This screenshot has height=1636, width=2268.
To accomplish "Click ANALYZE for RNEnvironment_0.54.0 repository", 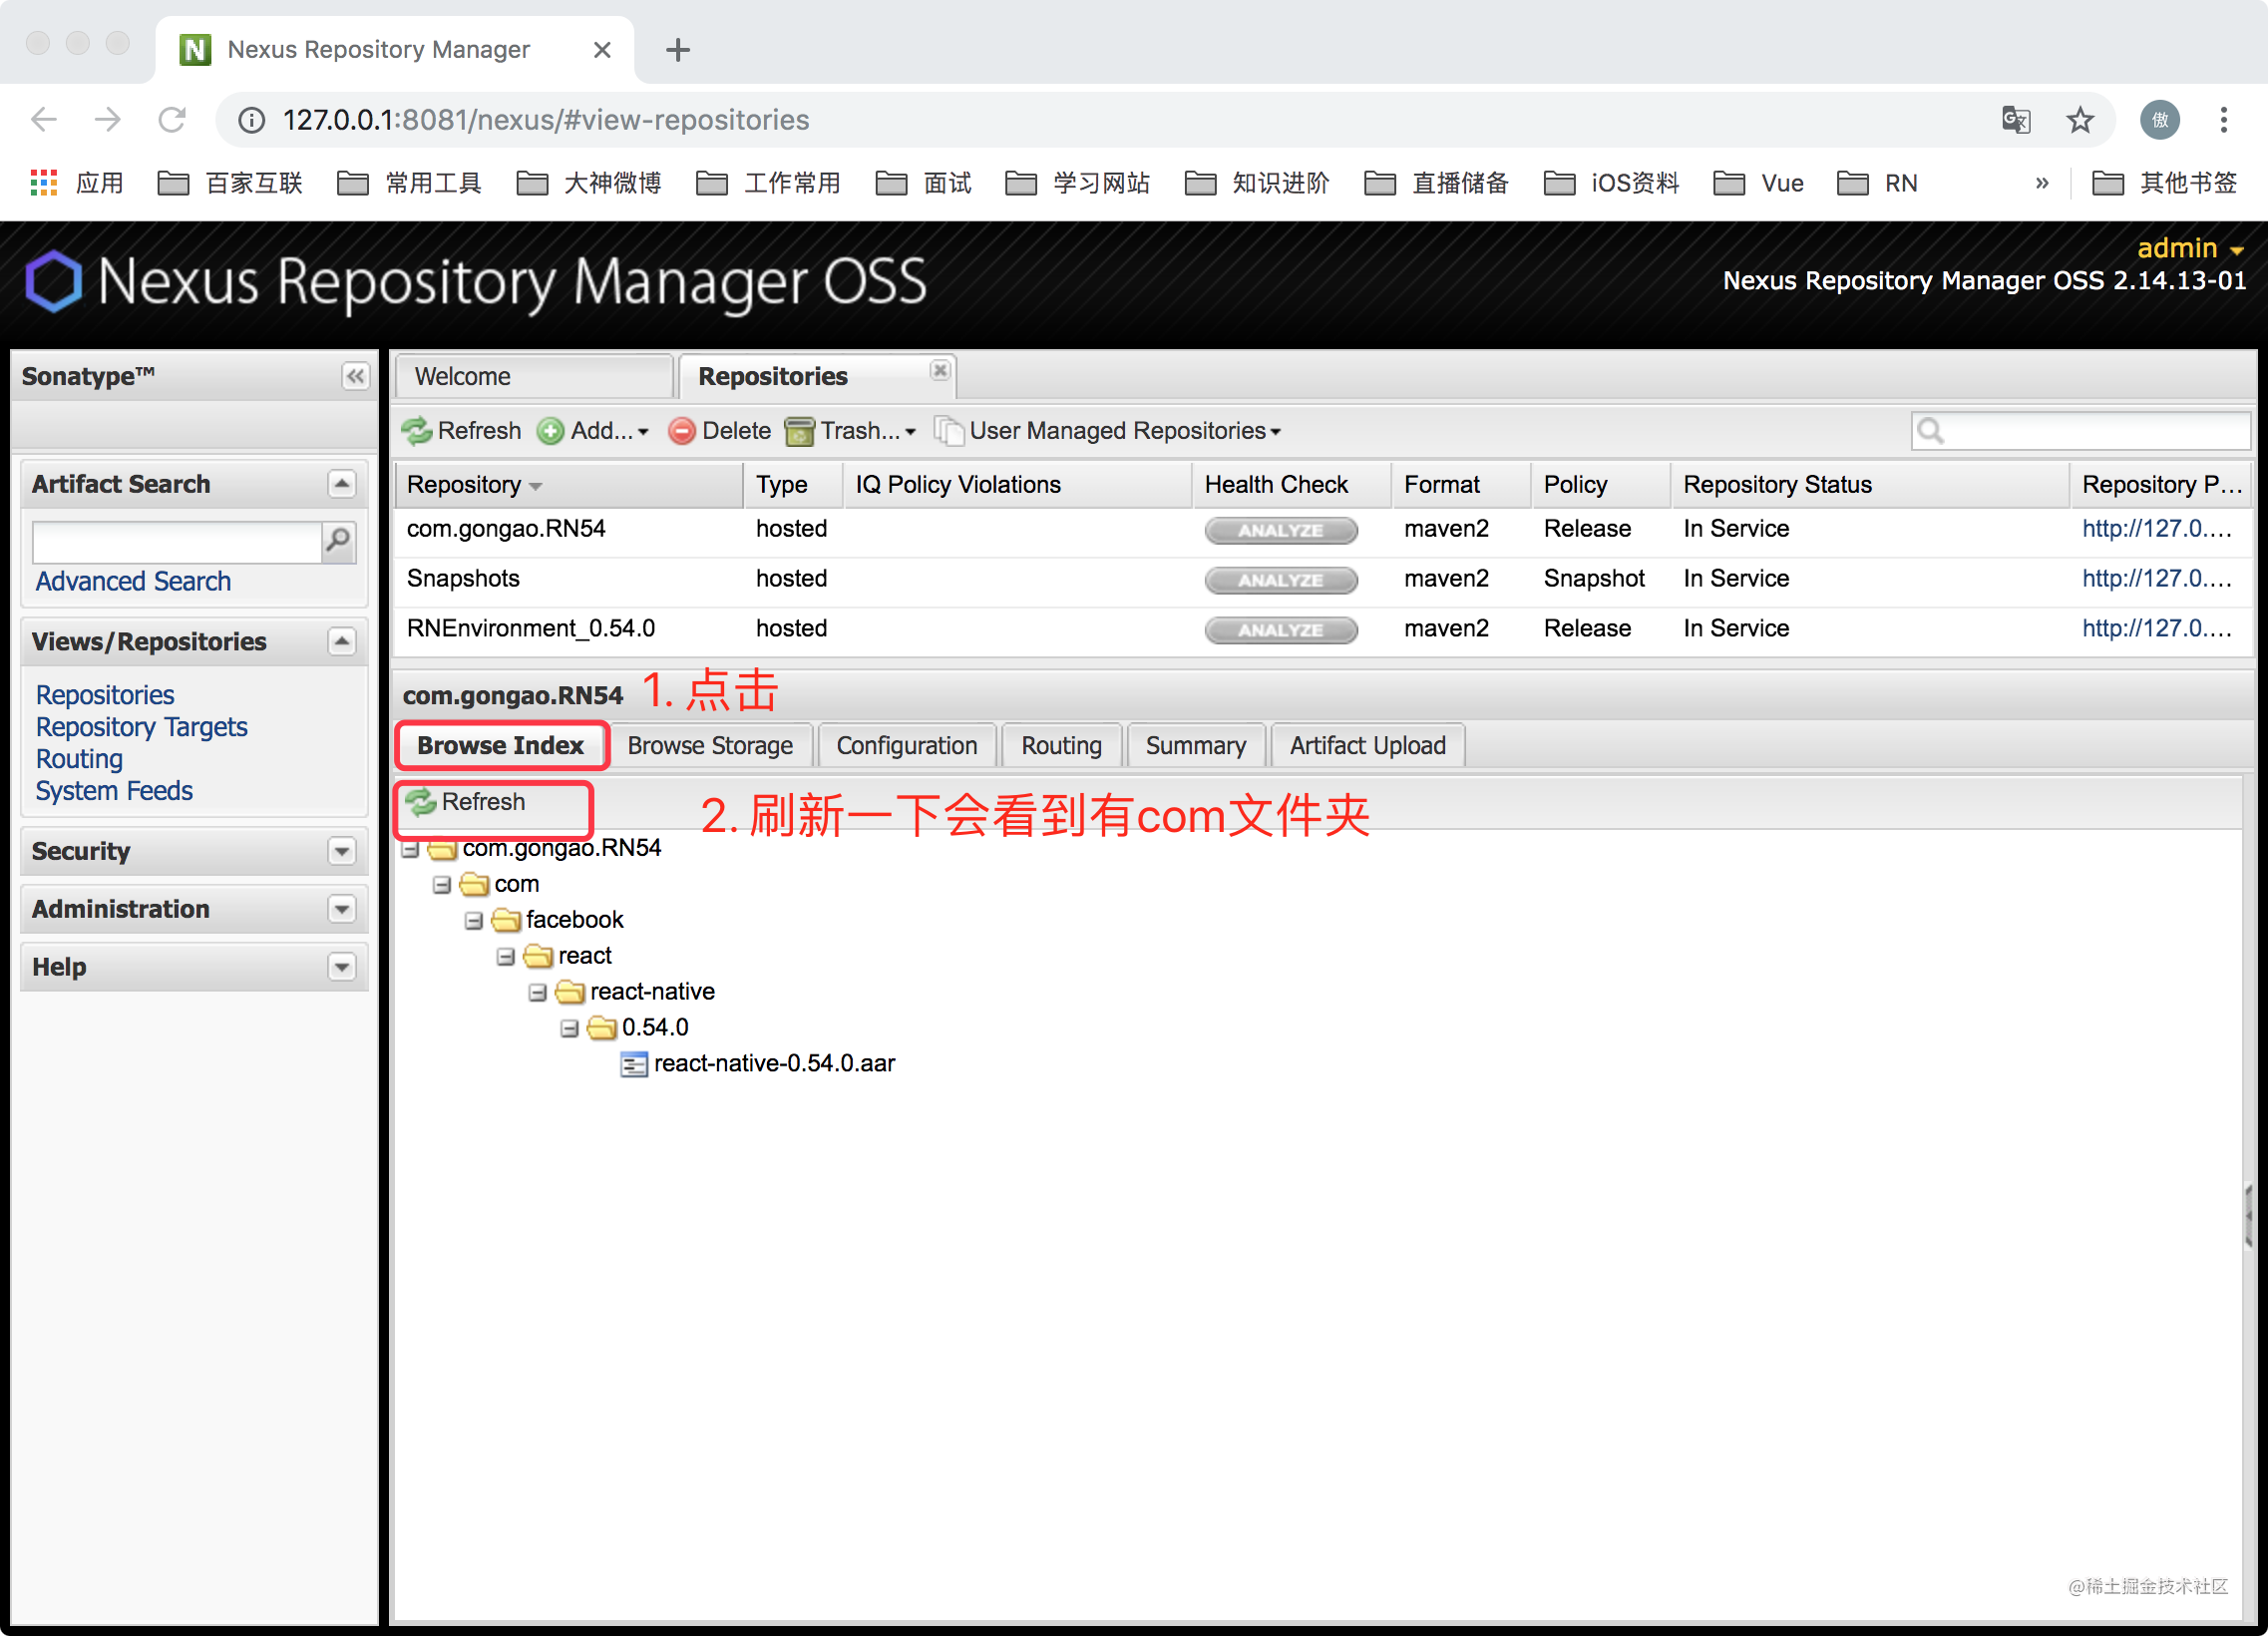I will point(1281,630).
